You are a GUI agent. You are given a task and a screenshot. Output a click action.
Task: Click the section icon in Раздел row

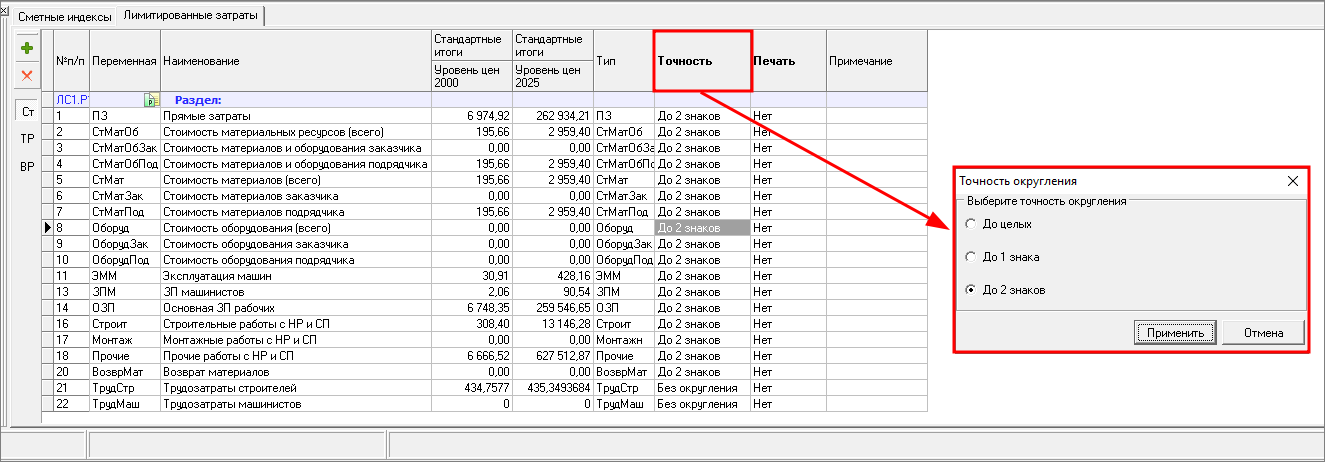[150, 100]
